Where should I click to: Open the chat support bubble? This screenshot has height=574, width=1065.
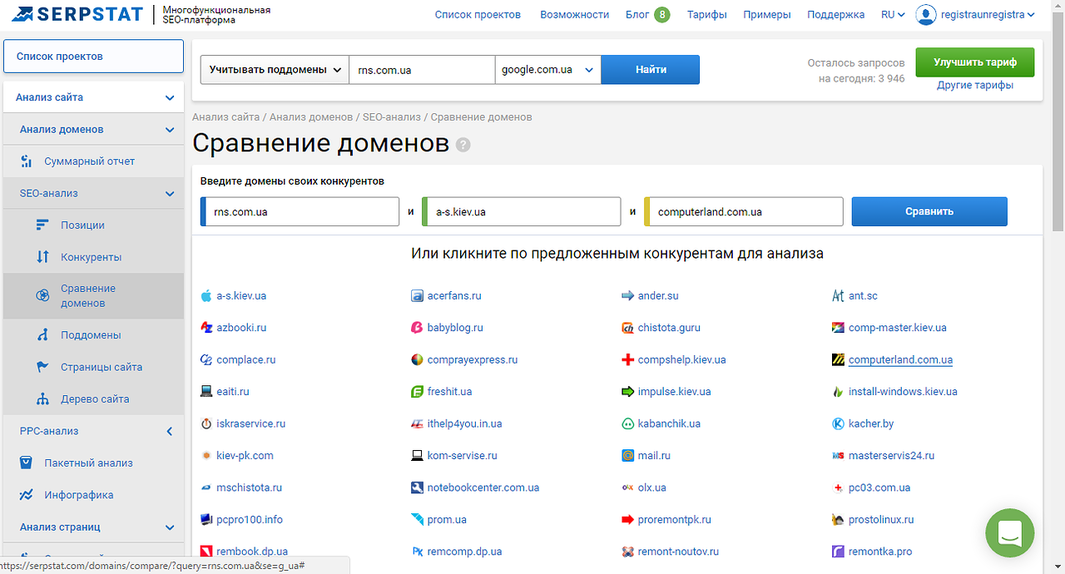coord(1010,533)
